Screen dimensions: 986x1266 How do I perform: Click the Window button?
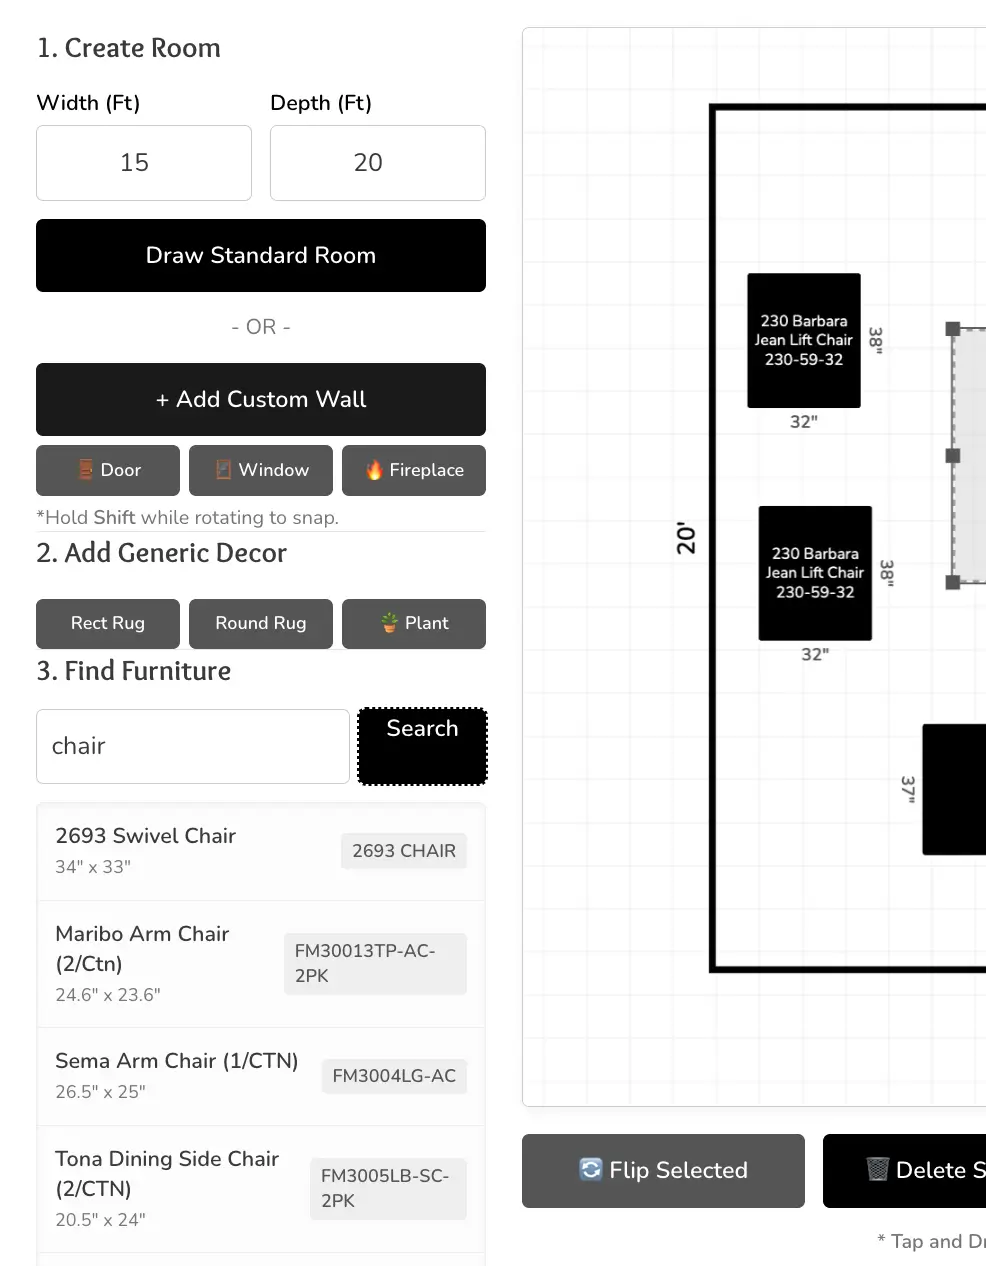click(261, 471)
